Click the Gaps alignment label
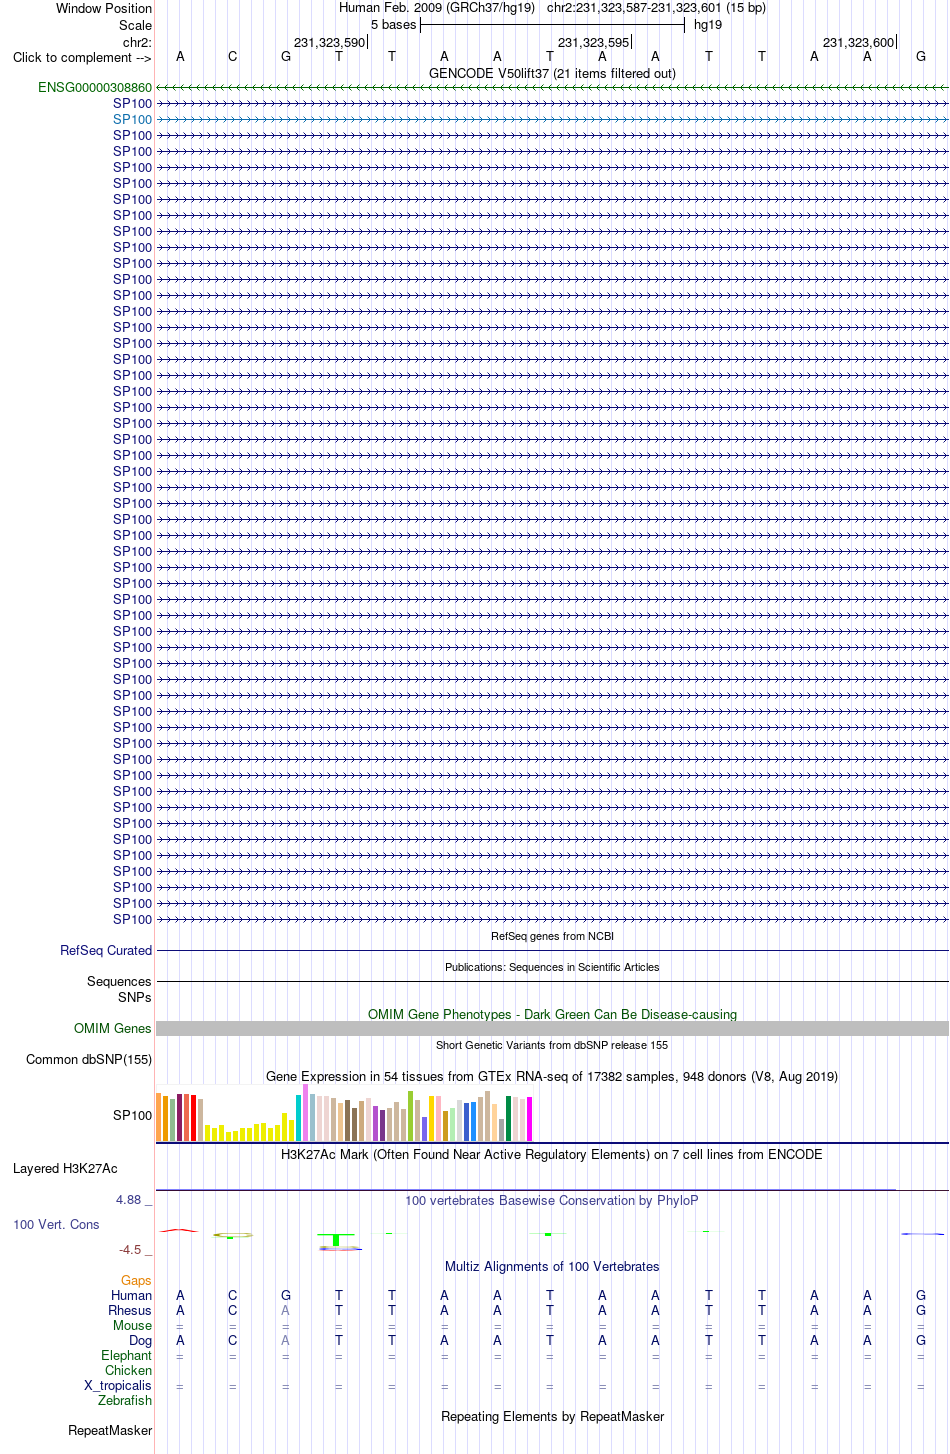950x1454 pixels. pos(136,1281)
